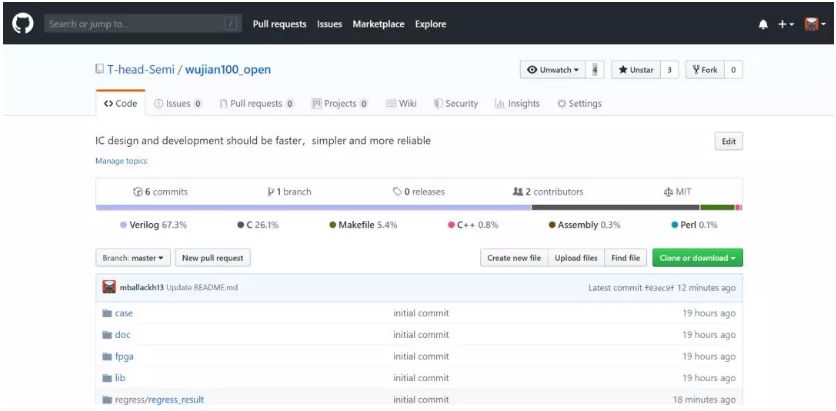The image size is (836, 411).
Task: Click the case folder icon
Action: point(107,313)
